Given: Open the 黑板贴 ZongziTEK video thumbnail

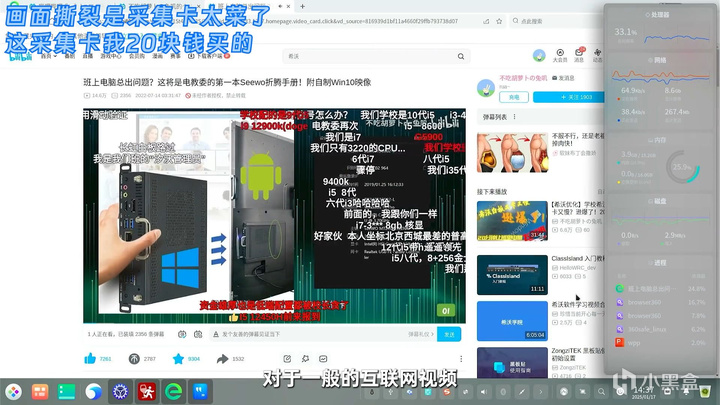Looking at the screenshot, I should [512, 363].
